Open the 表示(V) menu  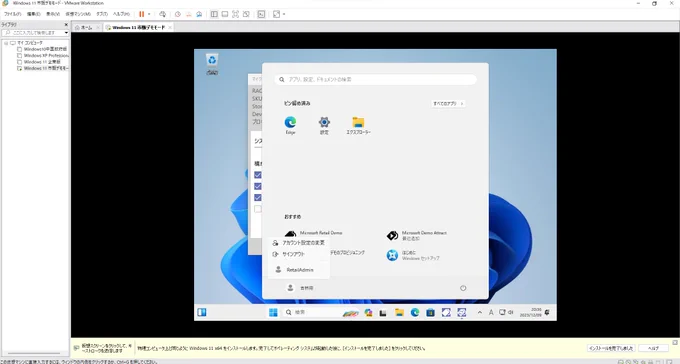click(53, 14)
